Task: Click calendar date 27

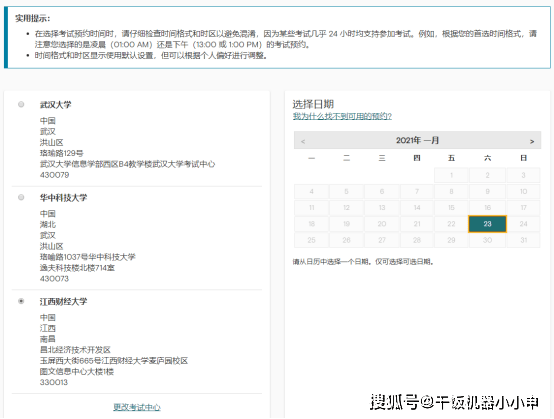Action: 382,240
